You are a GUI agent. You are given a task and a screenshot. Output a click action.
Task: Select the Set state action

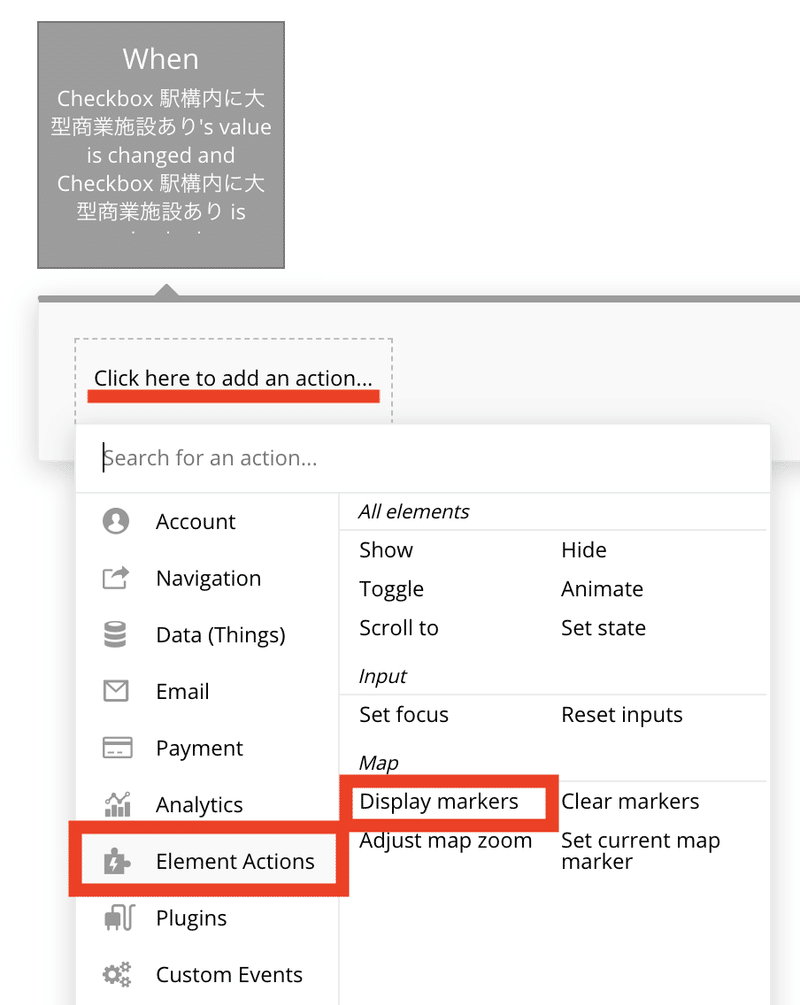coord(603,627)
